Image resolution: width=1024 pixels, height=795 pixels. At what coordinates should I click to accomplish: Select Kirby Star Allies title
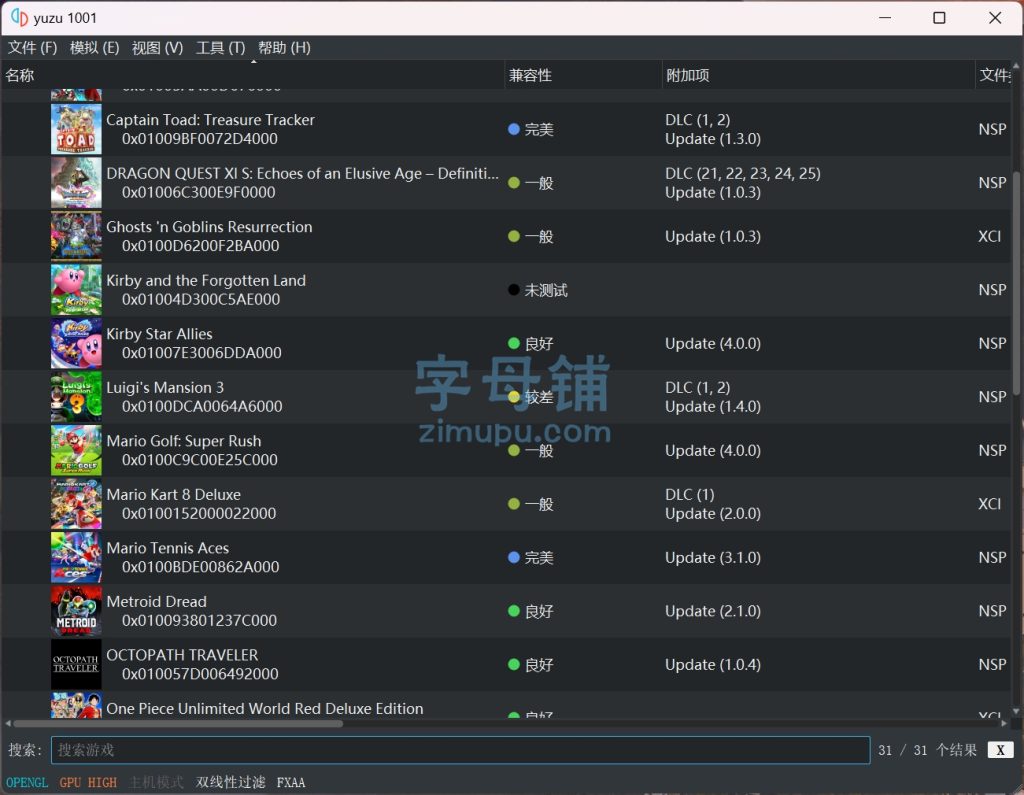pyautogui.click(x=159, y=334)
